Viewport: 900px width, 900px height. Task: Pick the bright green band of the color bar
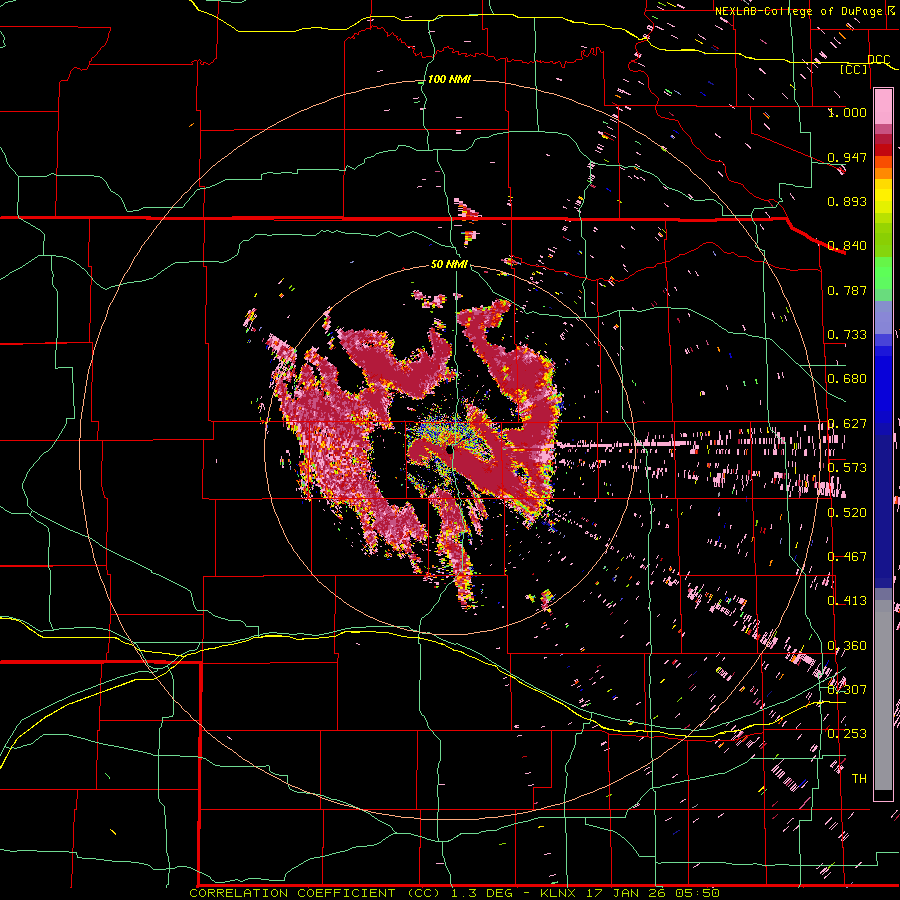coord(883,273)
